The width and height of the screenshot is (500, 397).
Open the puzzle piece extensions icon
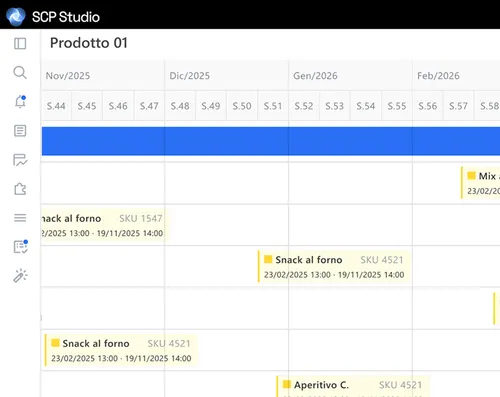[20, 189]
